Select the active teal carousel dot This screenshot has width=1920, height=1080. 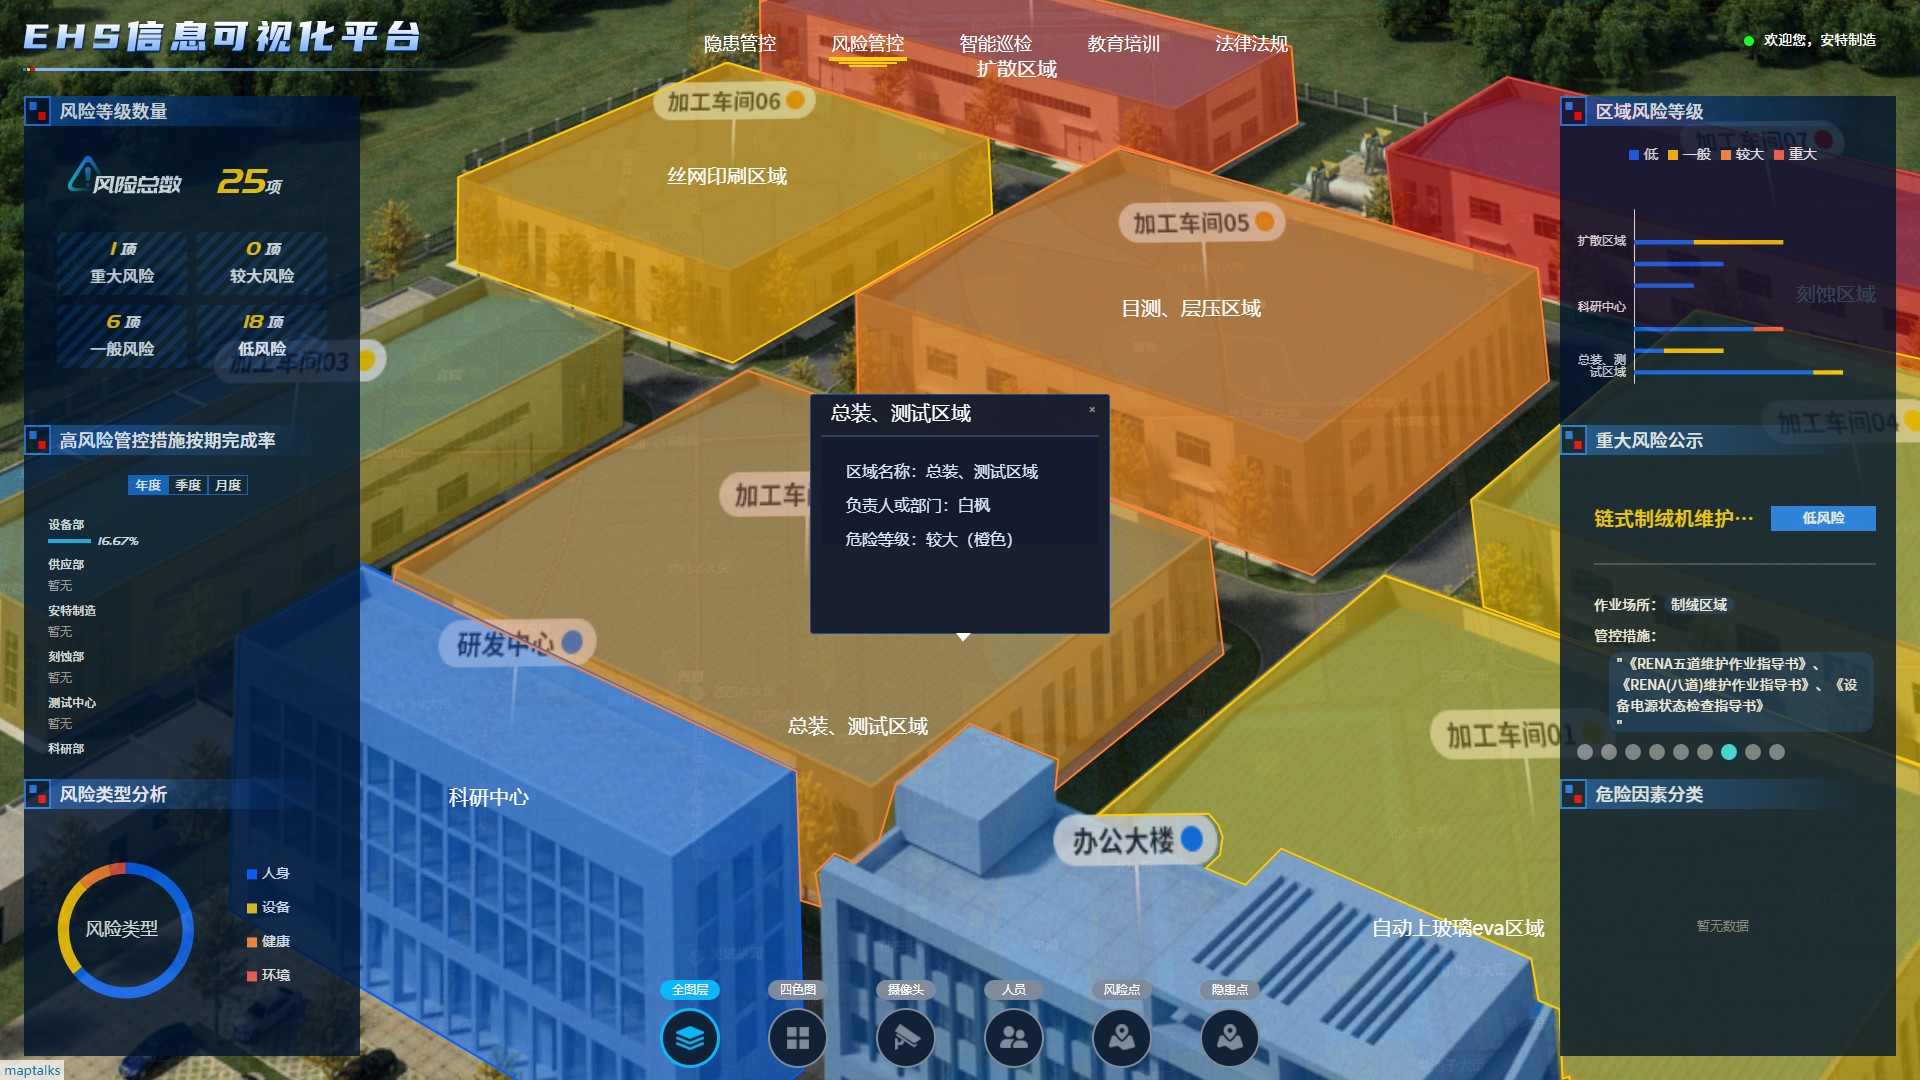click(1729, 752)
